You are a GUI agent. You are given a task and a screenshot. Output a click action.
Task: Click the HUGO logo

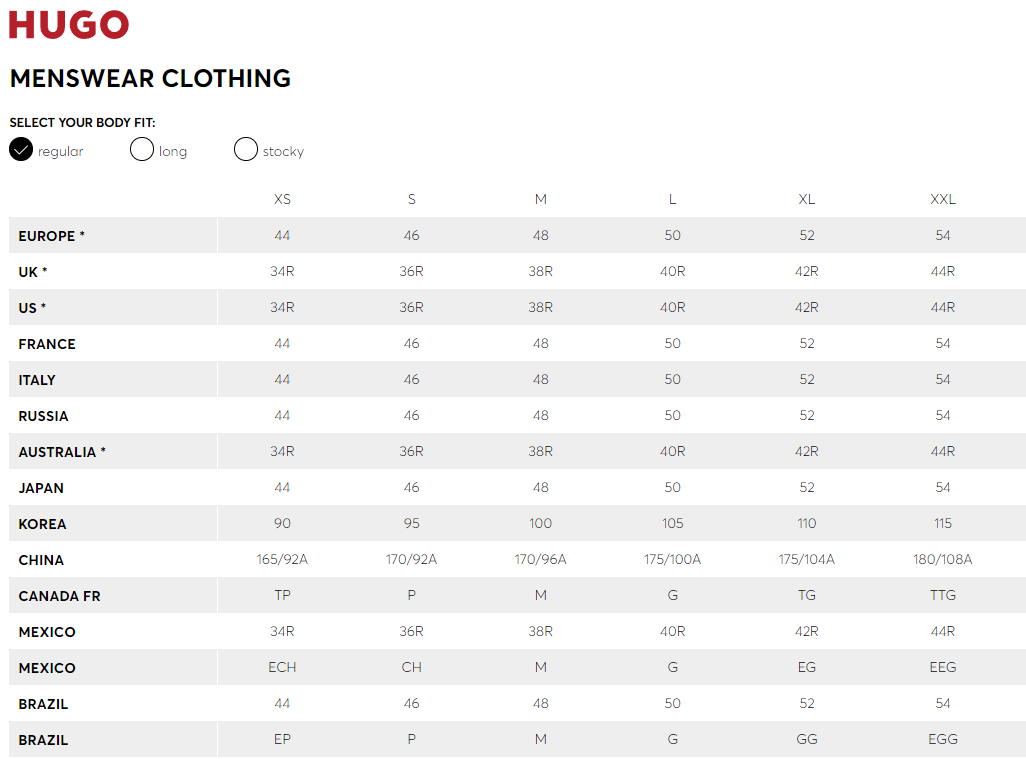69,25
